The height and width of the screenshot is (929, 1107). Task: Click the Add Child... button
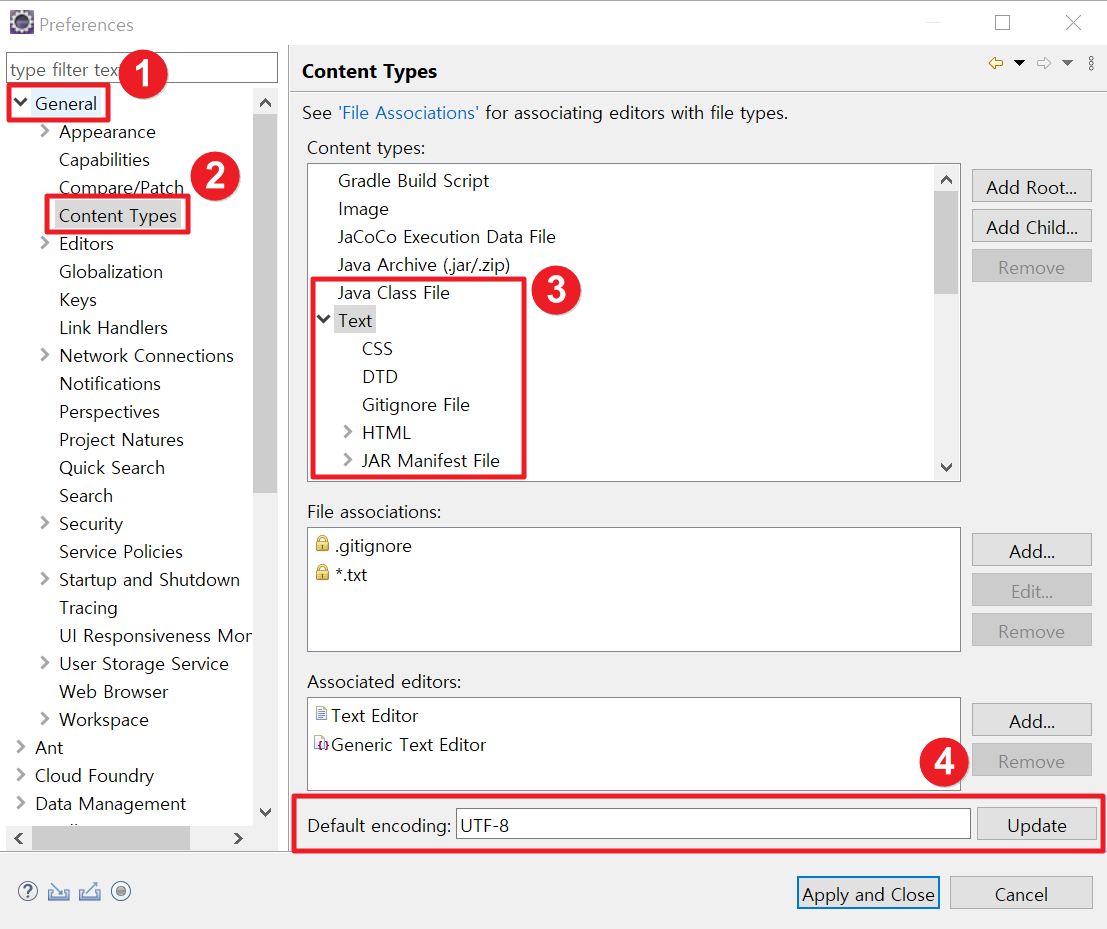pyautogui.click(x=1031, y=227)
